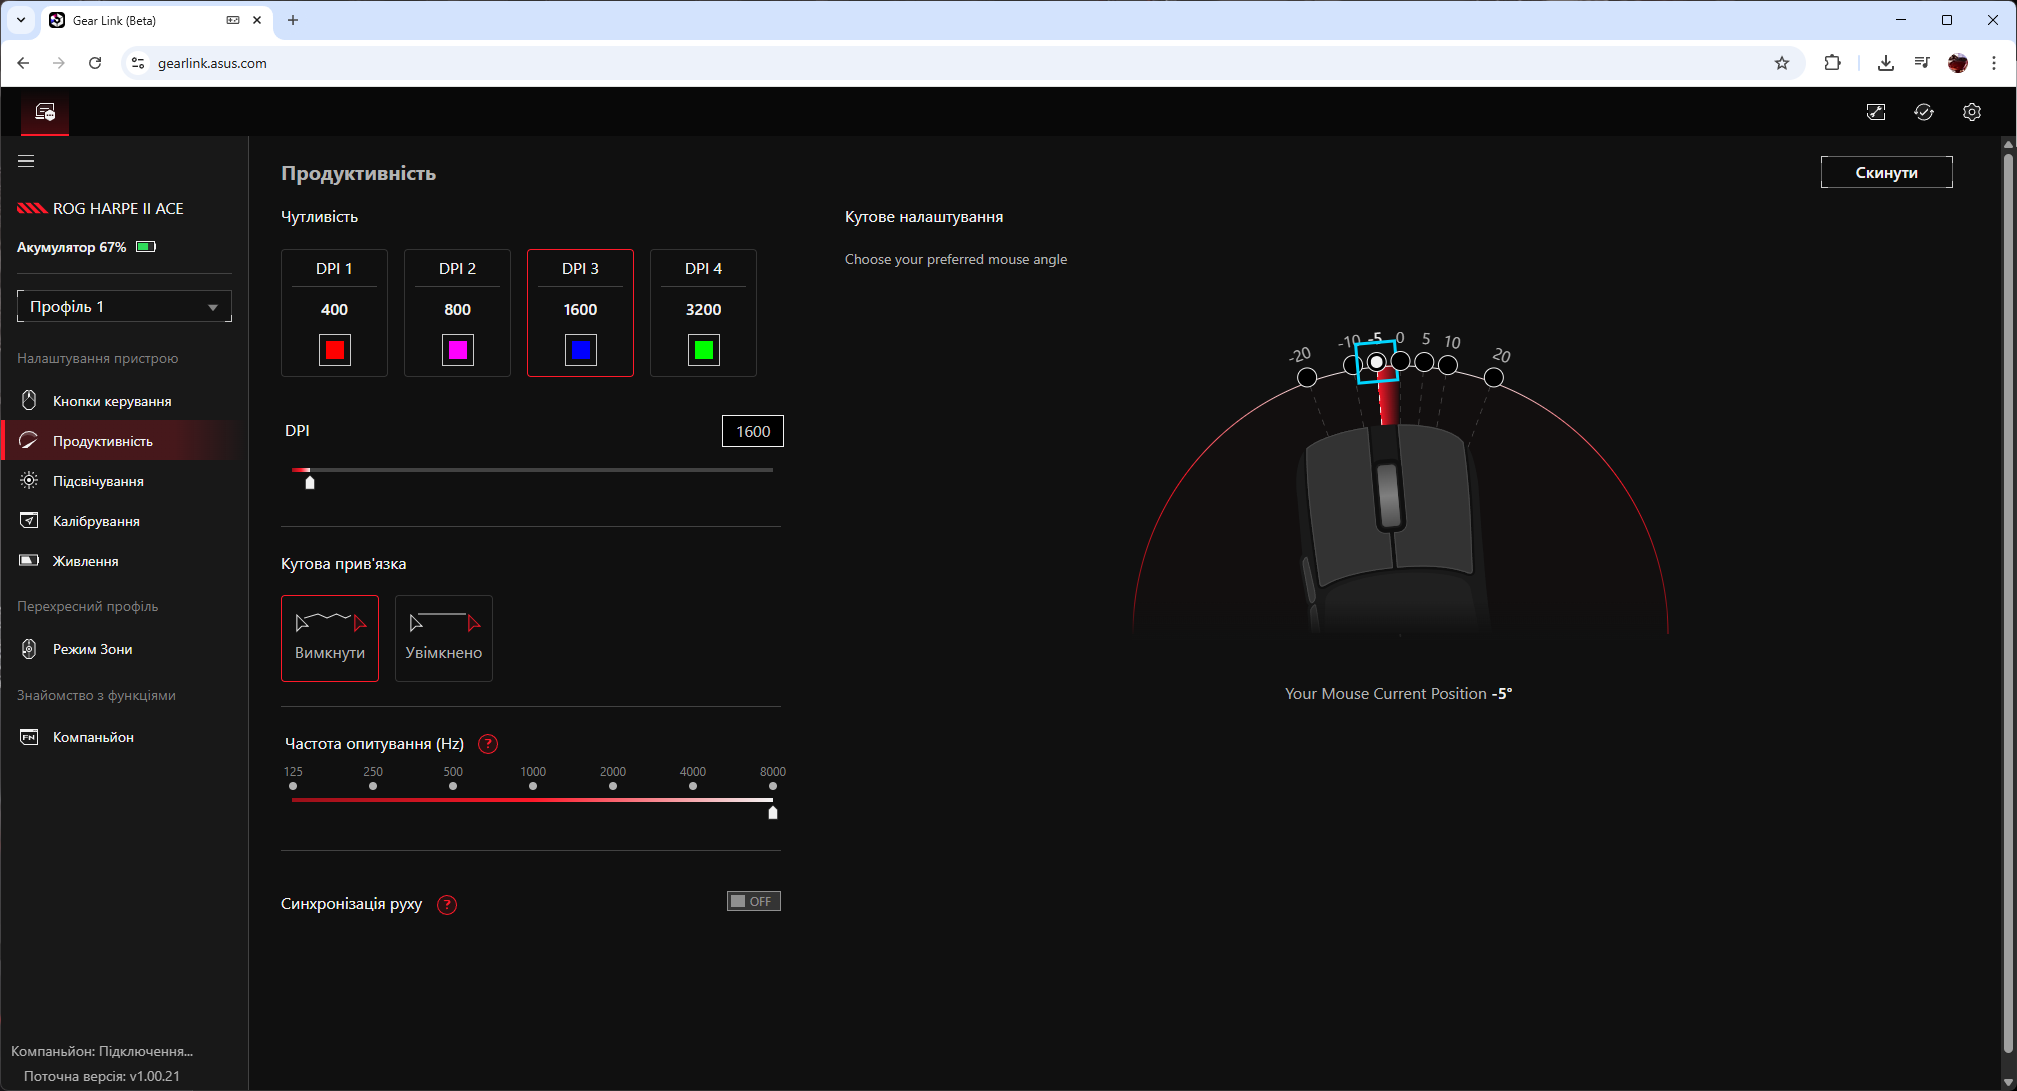The height and width of the screenshot is (1091, 2017).
Task: Toggle the motion sync OFF switch
Action: click(x=753, y=901)
